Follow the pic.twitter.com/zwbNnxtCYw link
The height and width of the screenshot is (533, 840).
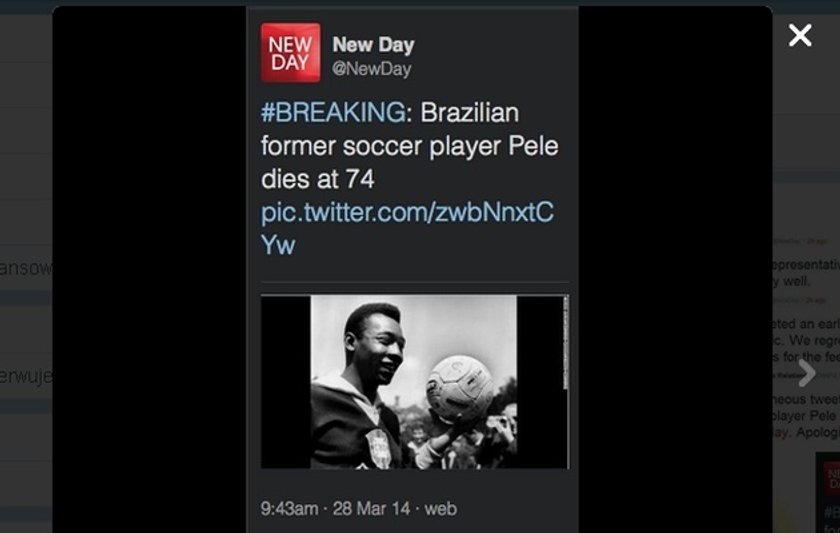tap(407, 228)
